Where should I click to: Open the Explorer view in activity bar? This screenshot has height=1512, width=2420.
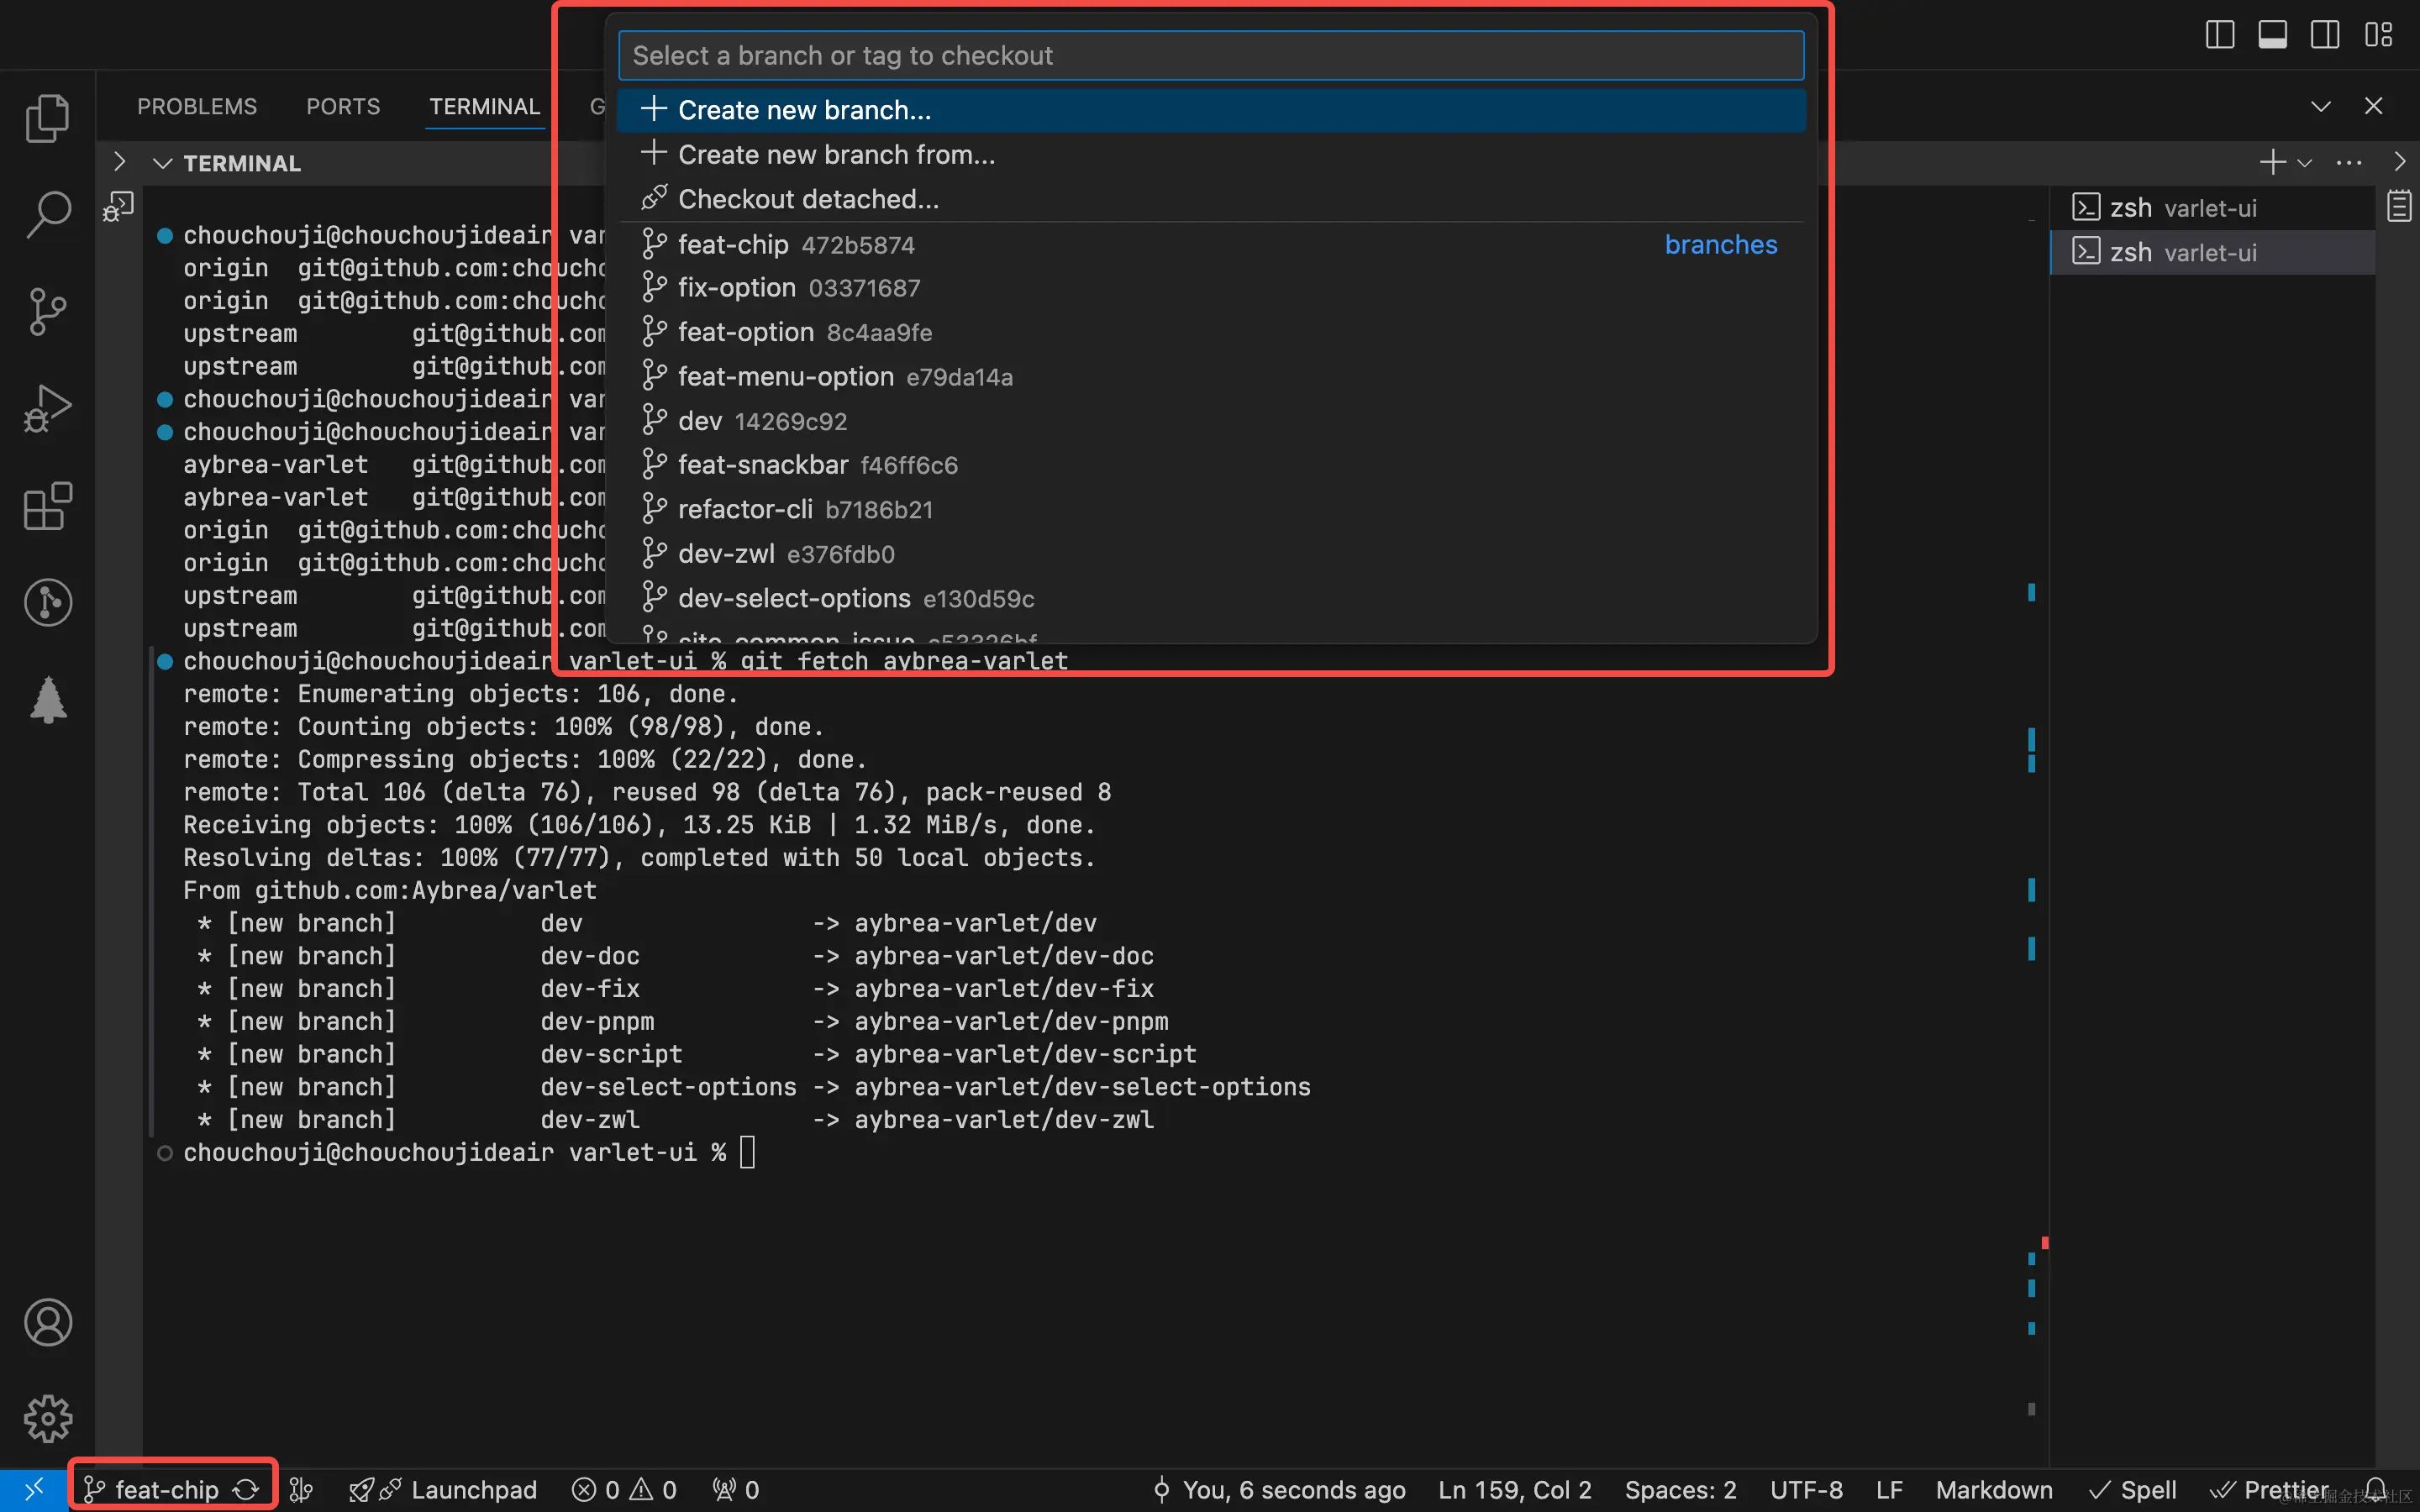click(47, 118)
